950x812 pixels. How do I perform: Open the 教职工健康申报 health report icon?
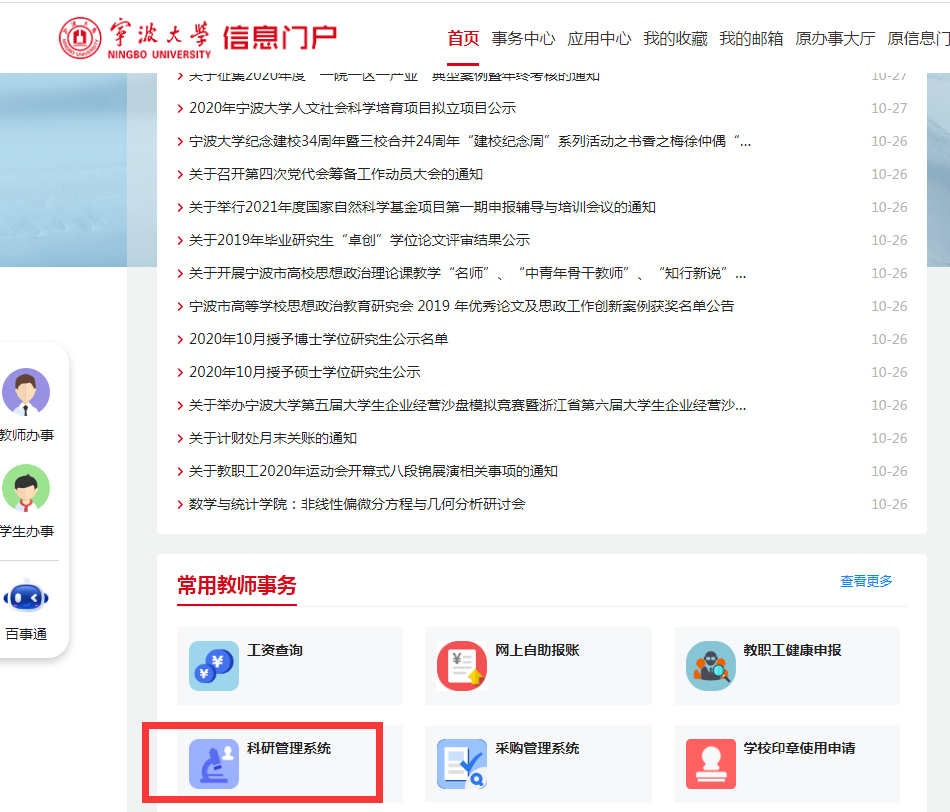pos(710,666)
